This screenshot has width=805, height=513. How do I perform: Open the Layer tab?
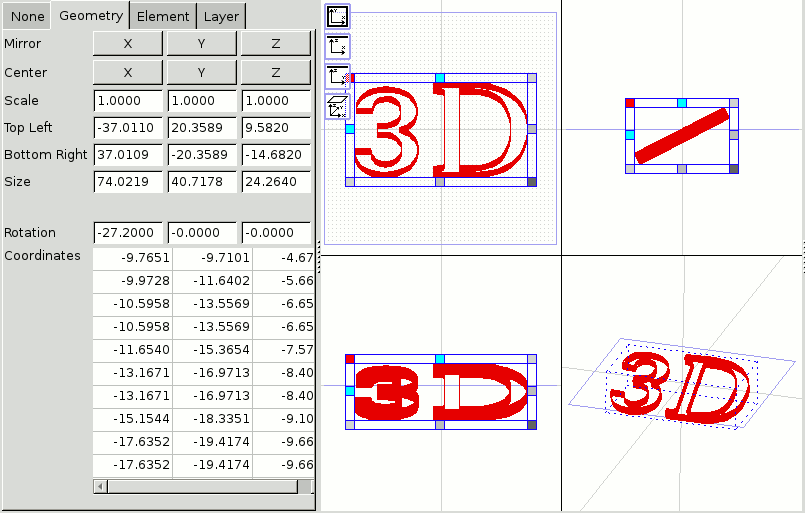tap(220, 16)
